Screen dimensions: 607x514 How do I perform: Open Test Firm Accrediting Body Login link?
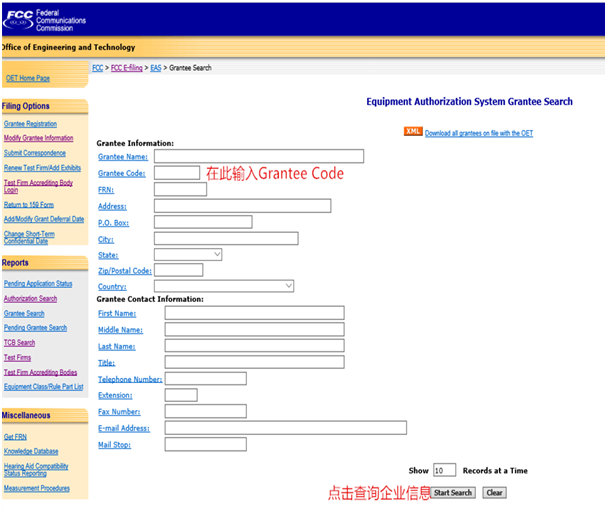coord(38,186)
